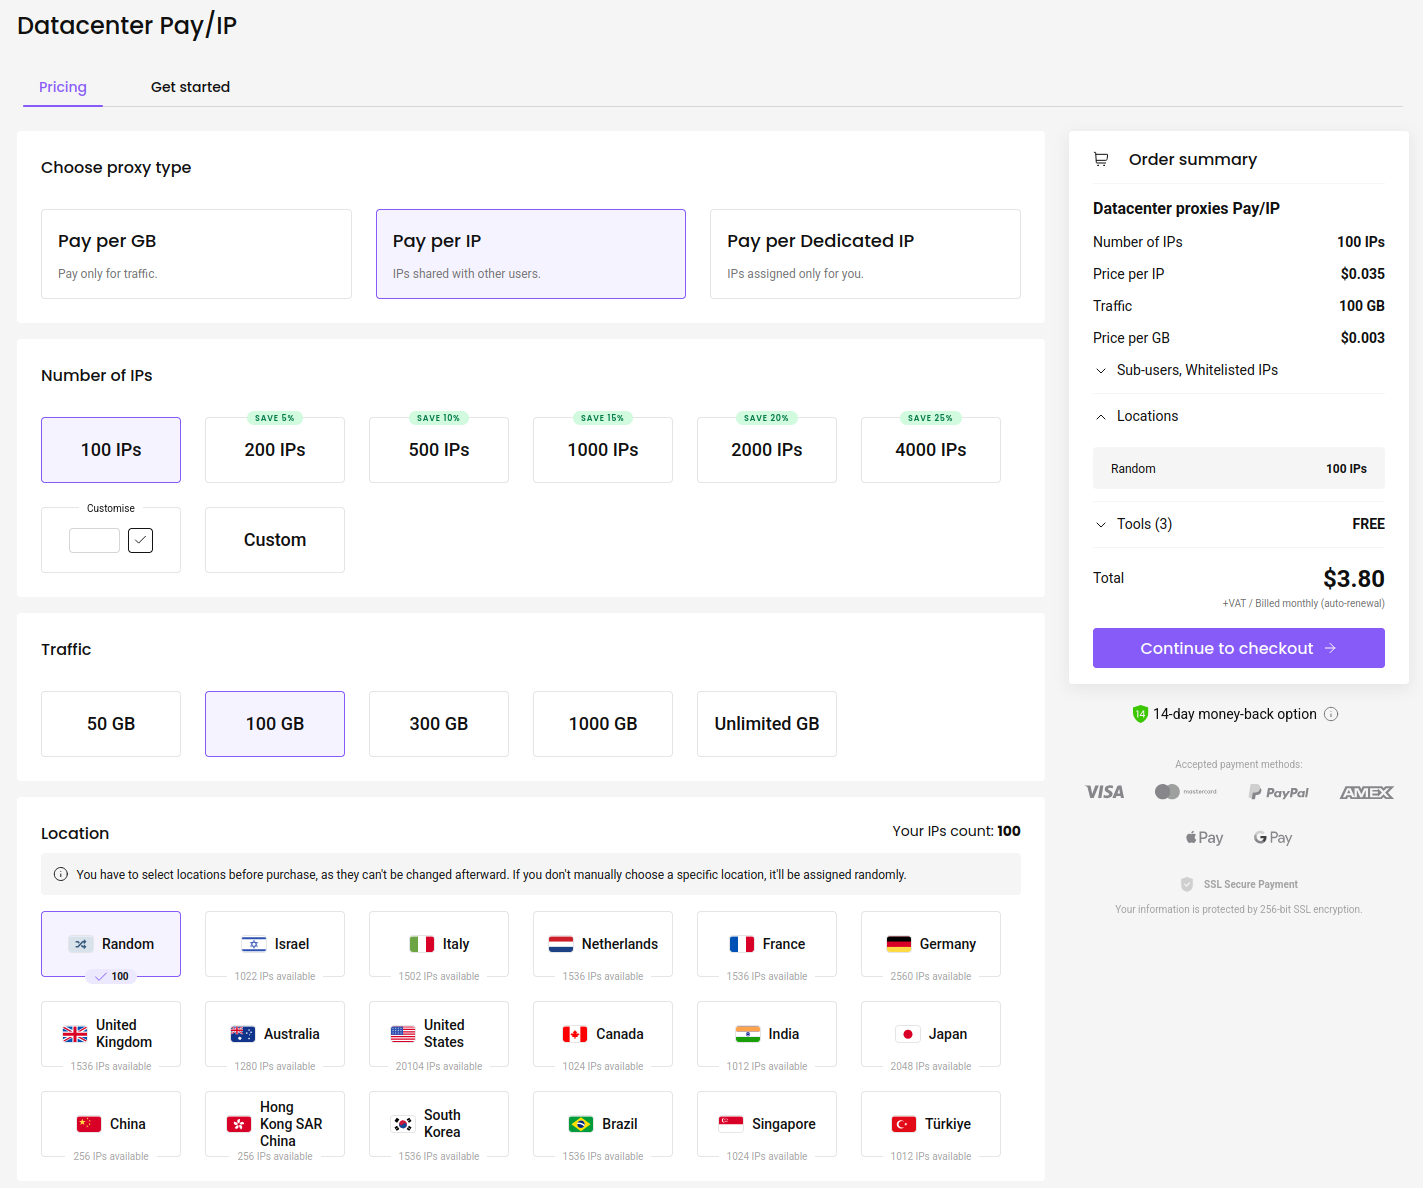The image size is (1423, 1188).
Task: Click the cart icon beside Order summary
Action: pyautogui.click(x=1101, y=159)
